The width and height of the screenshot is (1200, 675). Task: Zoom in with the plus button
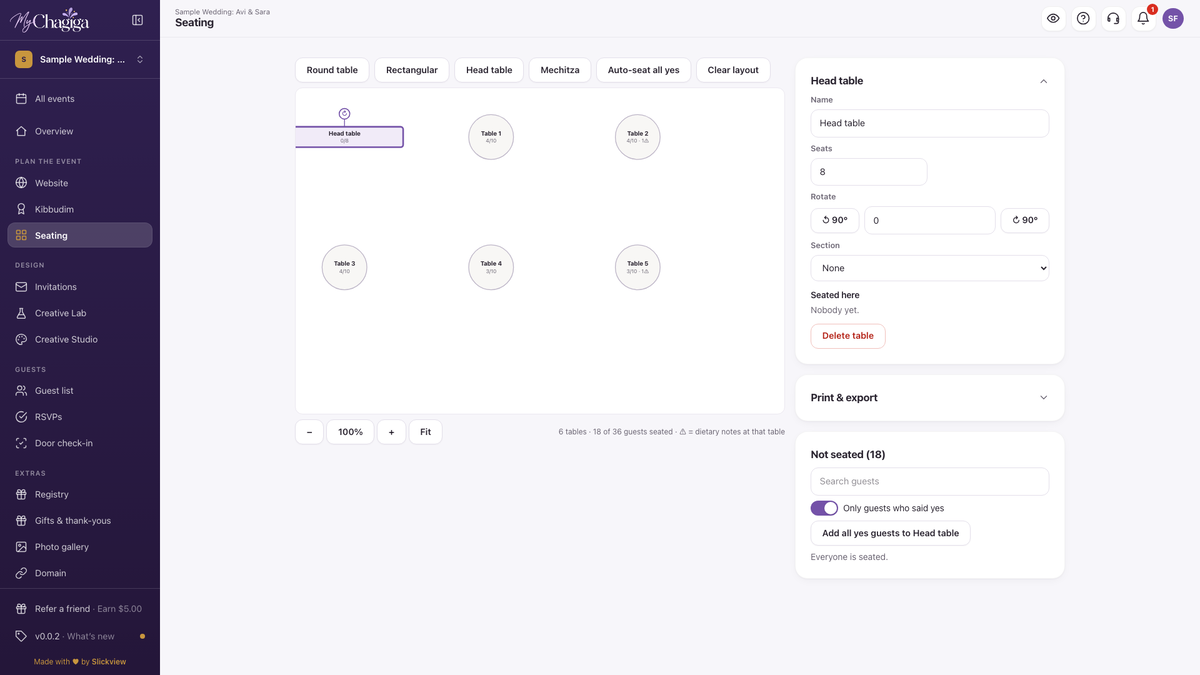tap(391, 432)
